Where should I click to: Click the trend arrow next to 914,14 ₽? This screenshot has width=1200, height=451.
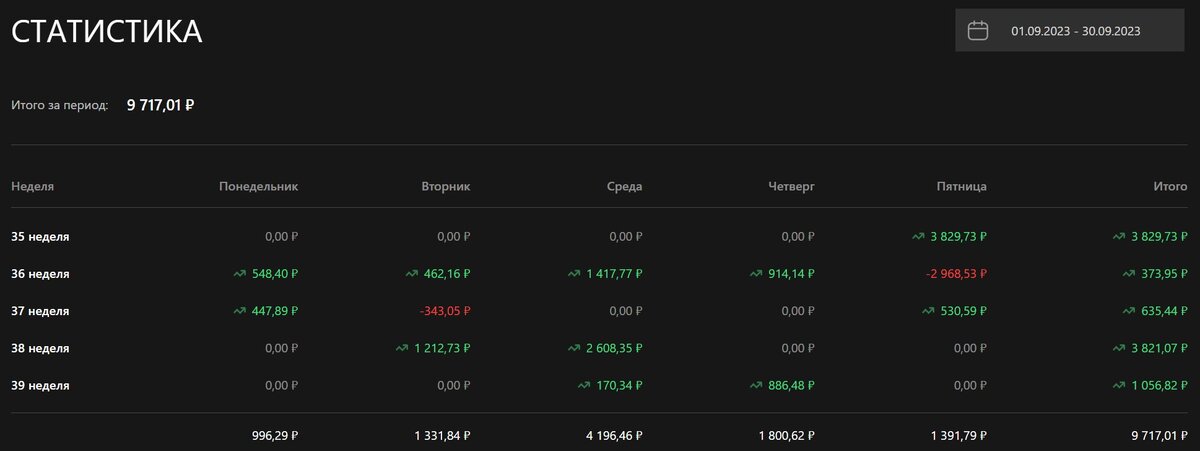pos(757,273)
